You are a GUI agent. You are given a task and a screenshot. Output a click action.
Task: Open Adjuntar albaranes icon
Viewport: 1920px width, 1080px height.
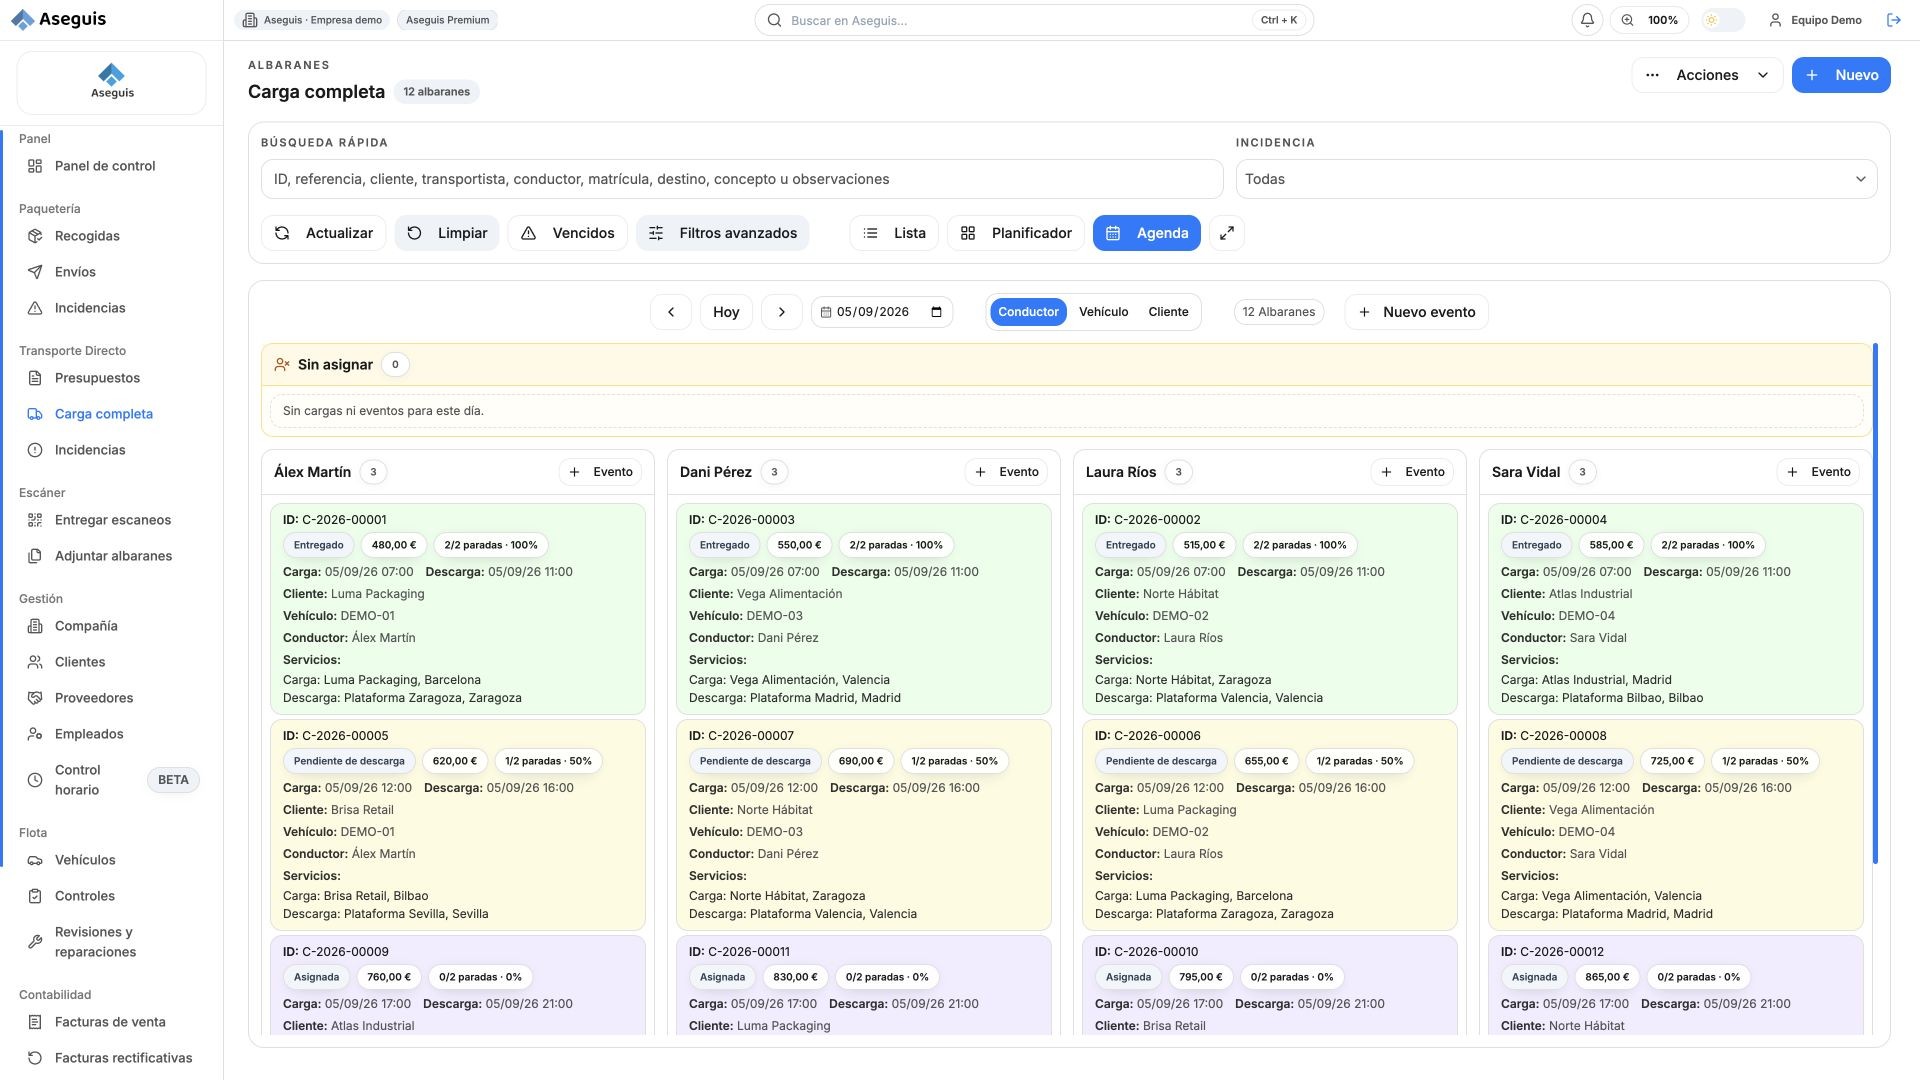pos(35,556)
